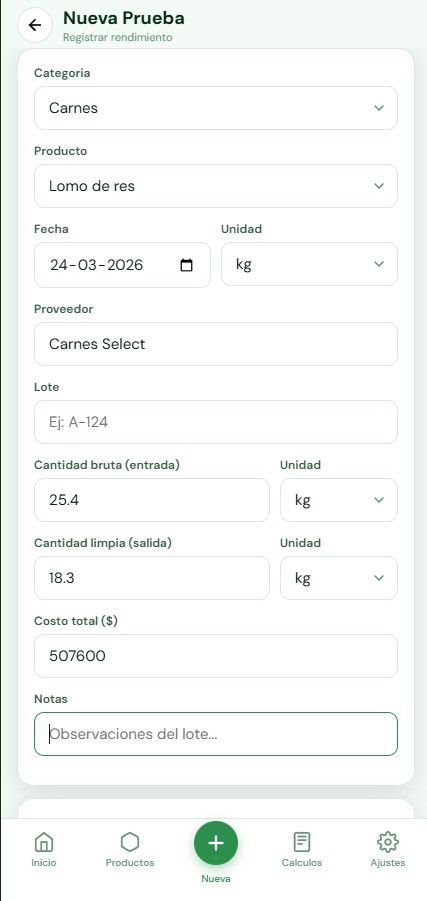Change unit for Cantidad limpia
Screen dimensions: 427x901
[338, 578]
